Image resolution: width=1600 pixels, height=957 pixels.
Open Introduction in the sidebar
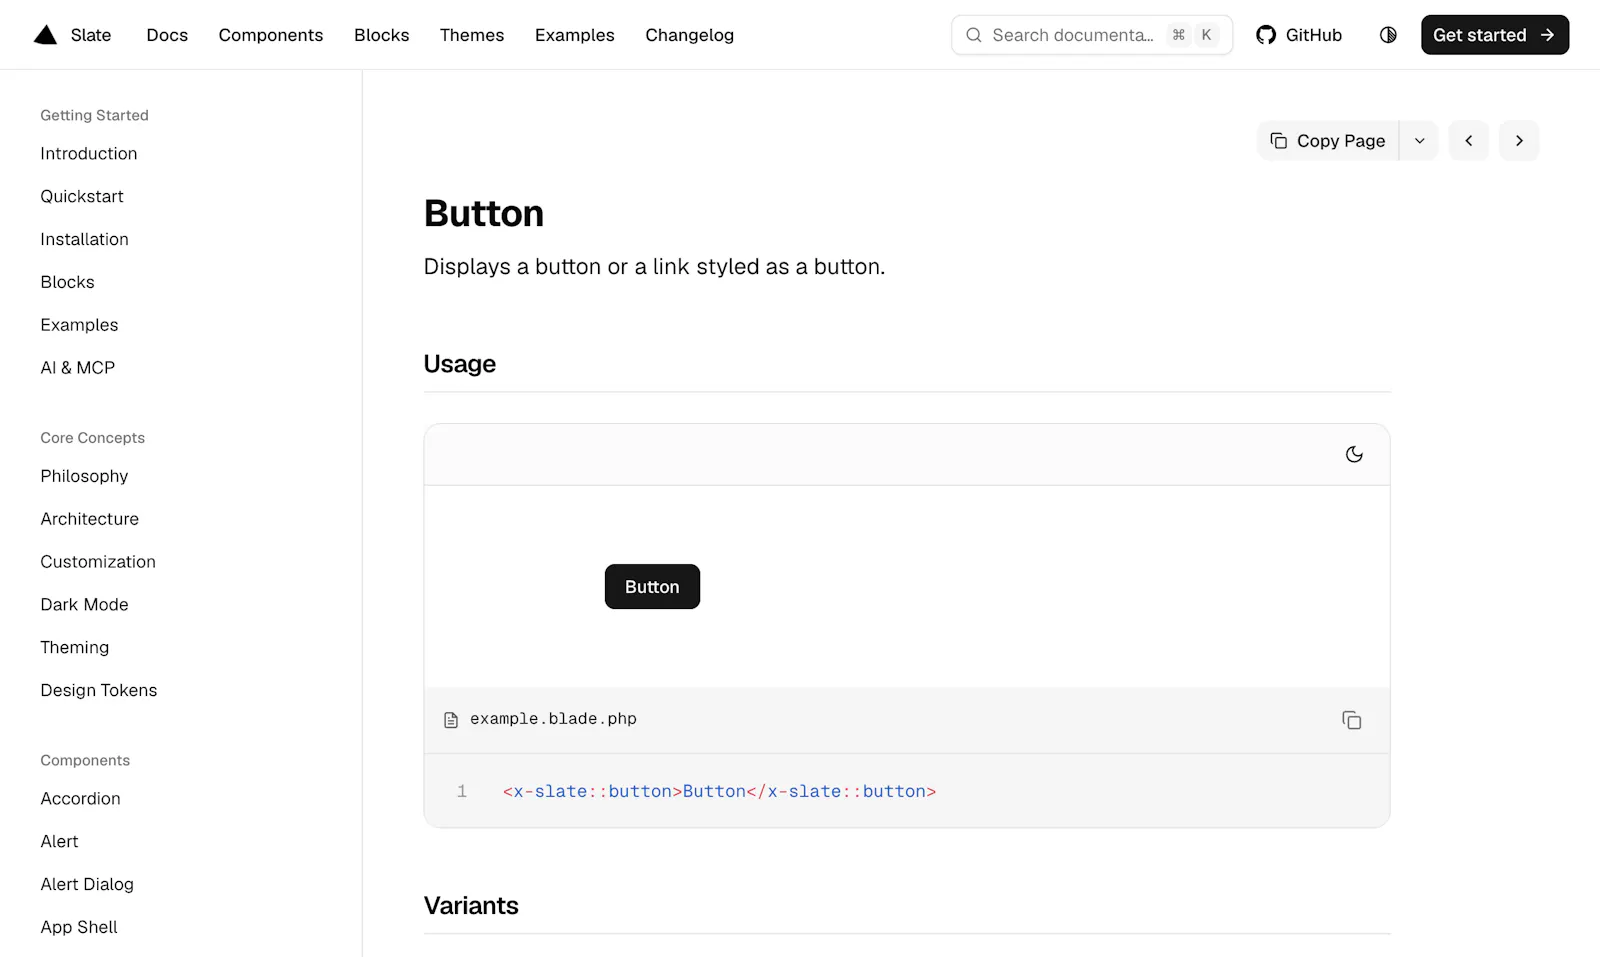[x=89, y=154]
